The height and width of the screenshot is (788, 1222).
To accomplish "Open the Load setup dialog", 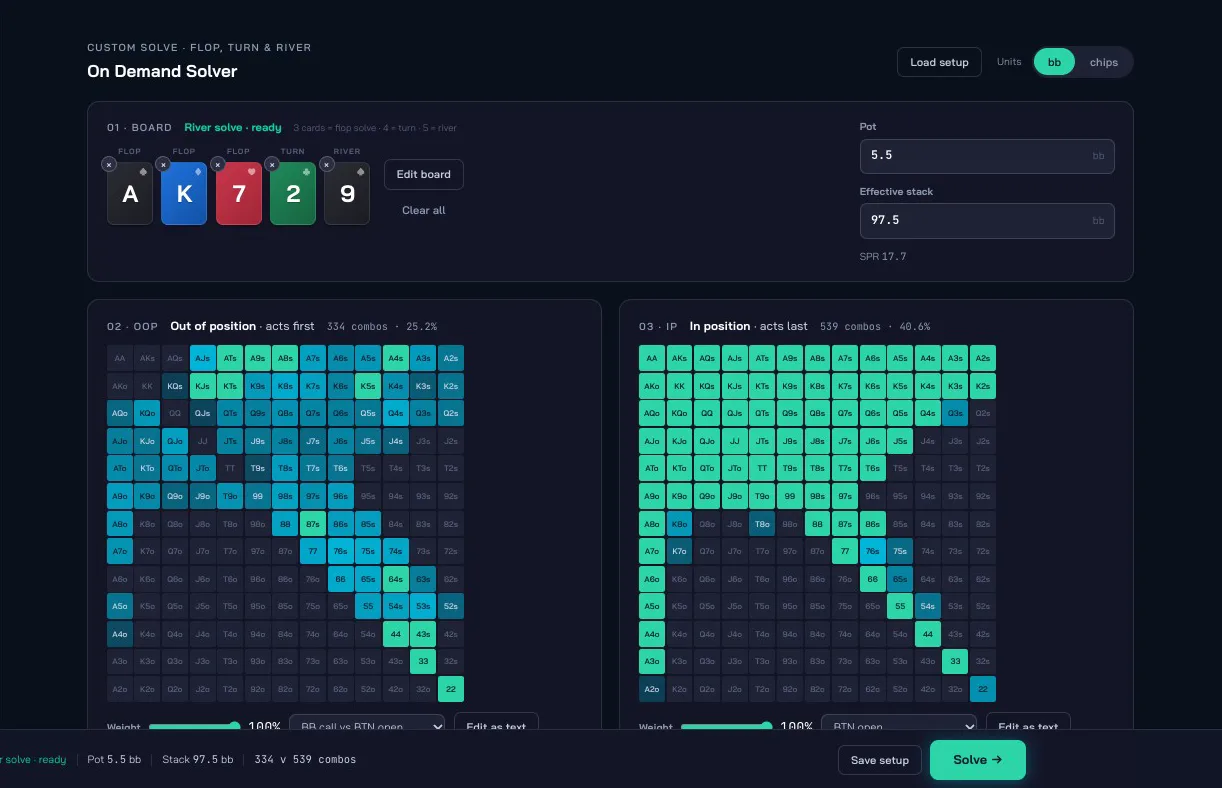I will point(939,62).
